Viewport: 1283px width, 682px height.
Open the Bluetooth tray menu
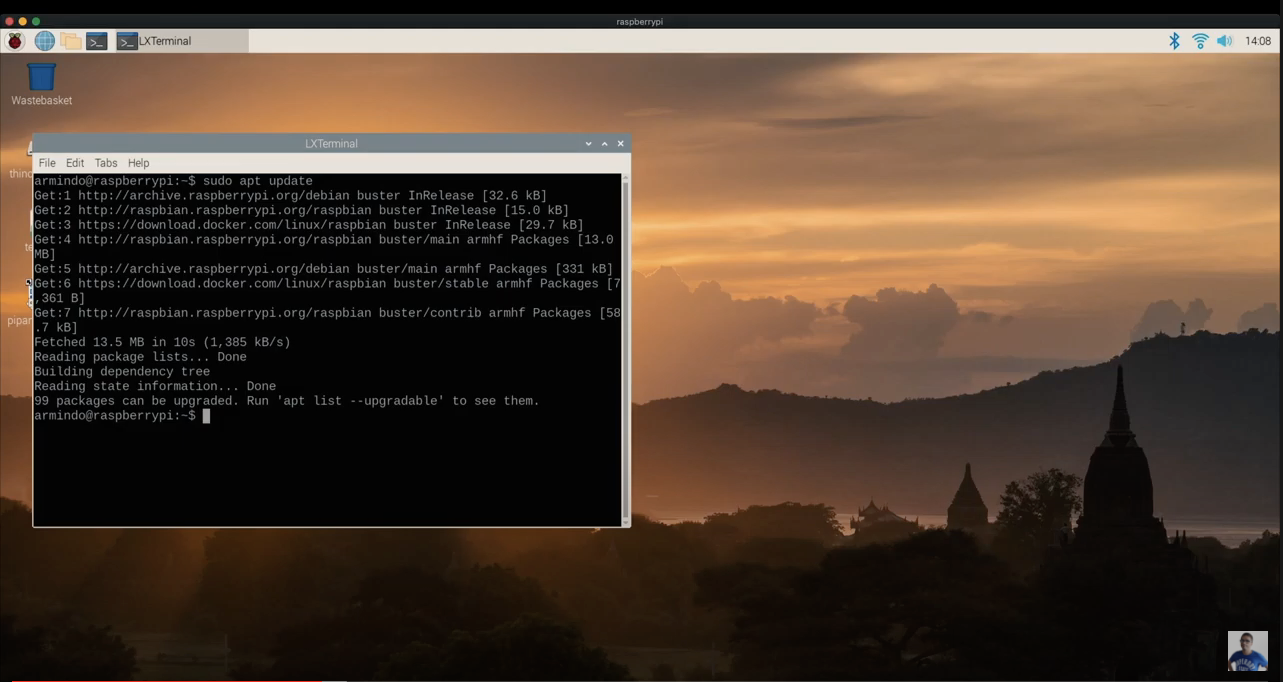click(x=1175, y=41)
